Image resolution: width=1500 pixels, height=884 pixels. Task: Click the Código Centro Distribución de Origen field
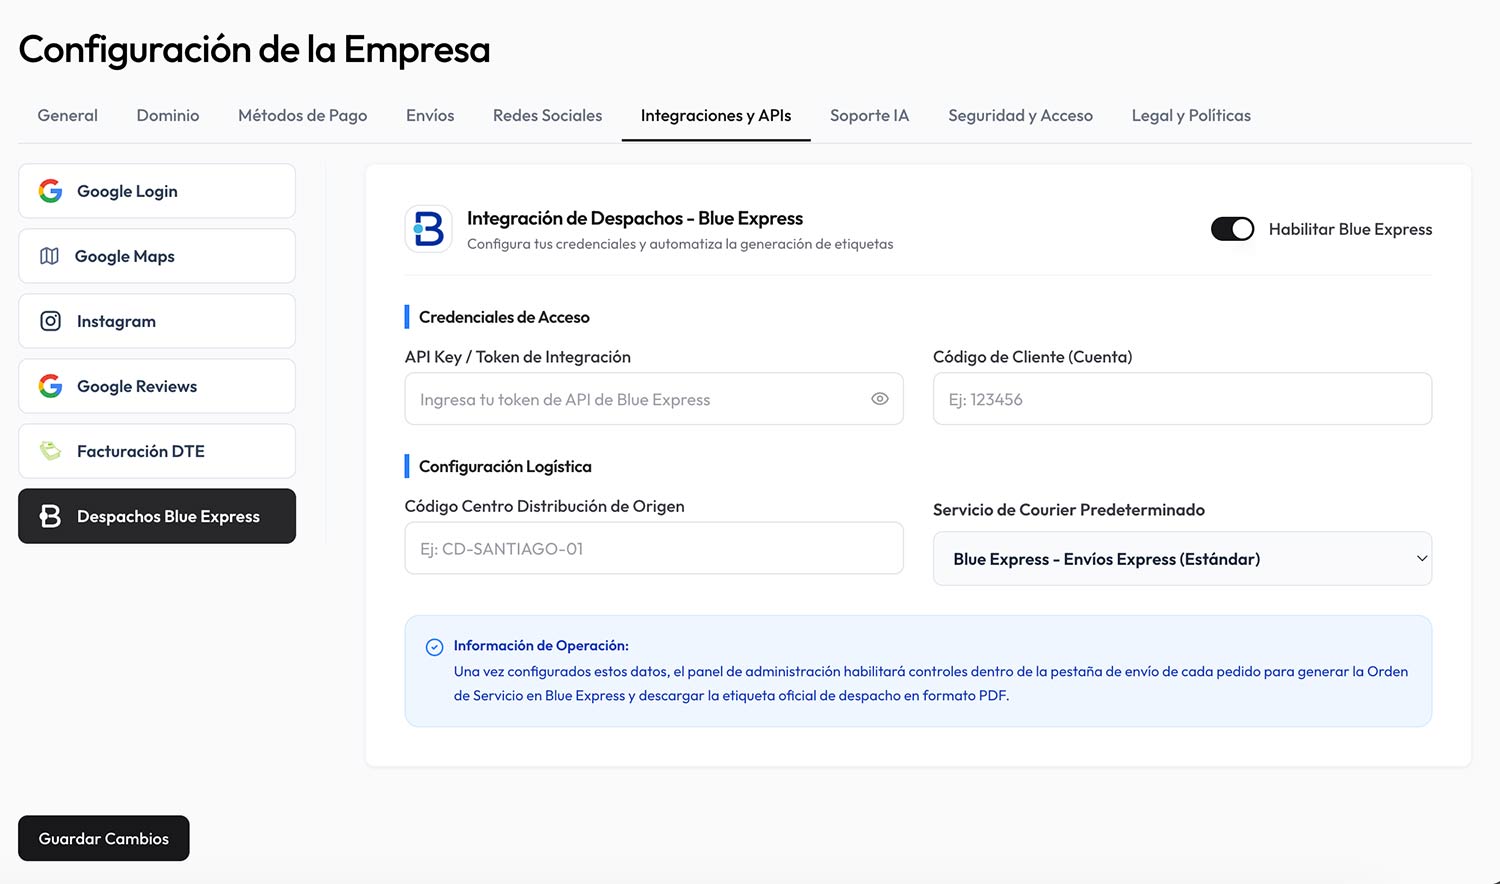[x=654, y=548]
